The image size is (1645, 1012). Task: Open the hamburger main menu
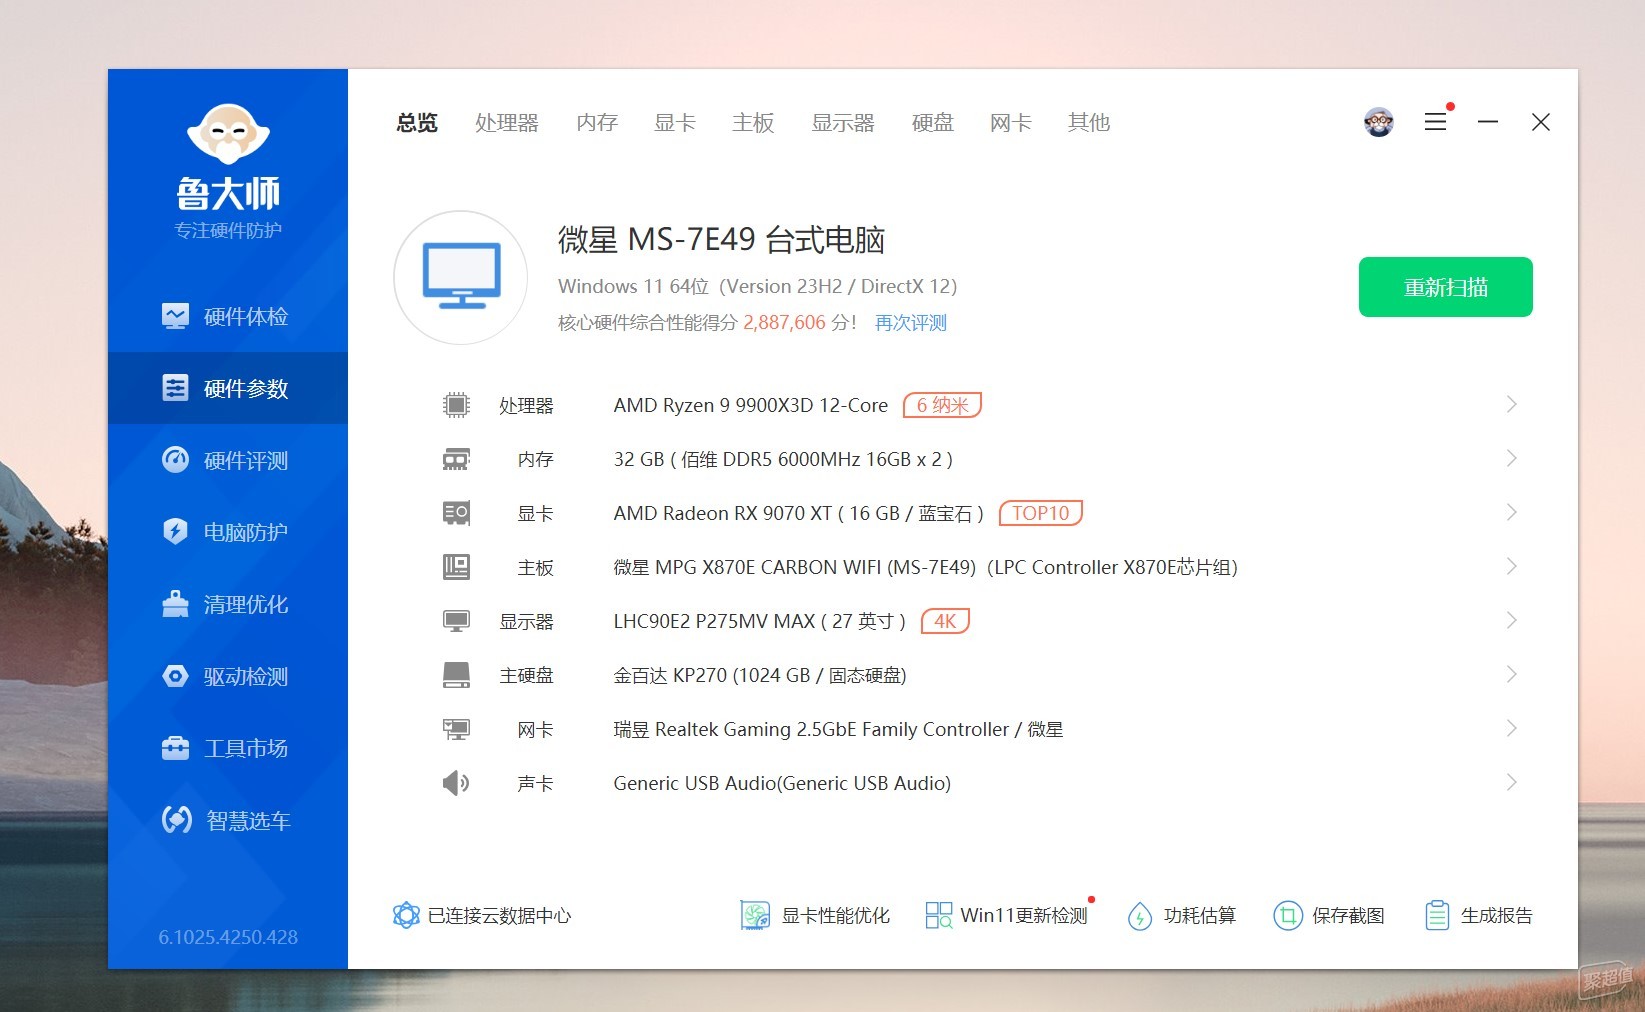coord(1435,122)
